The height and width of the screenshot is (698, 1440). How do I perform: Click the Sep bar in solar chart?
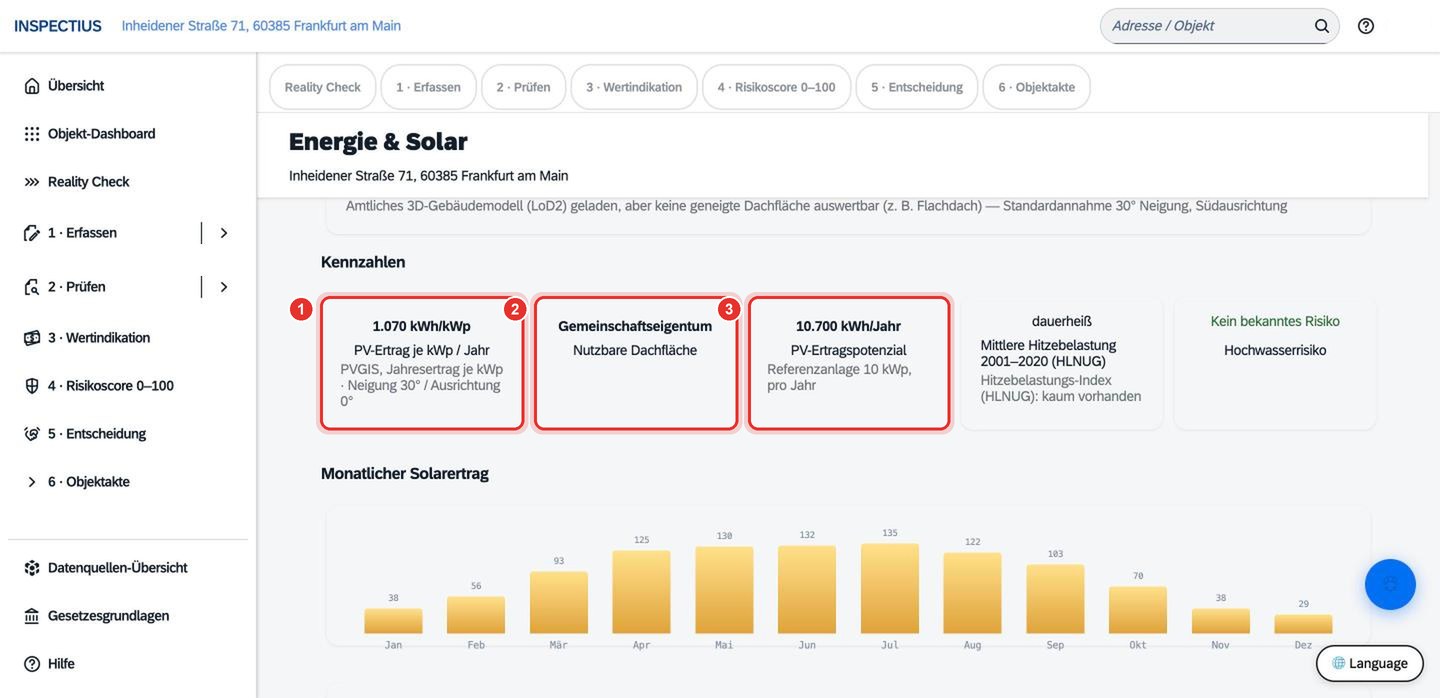pos(1055,599)
